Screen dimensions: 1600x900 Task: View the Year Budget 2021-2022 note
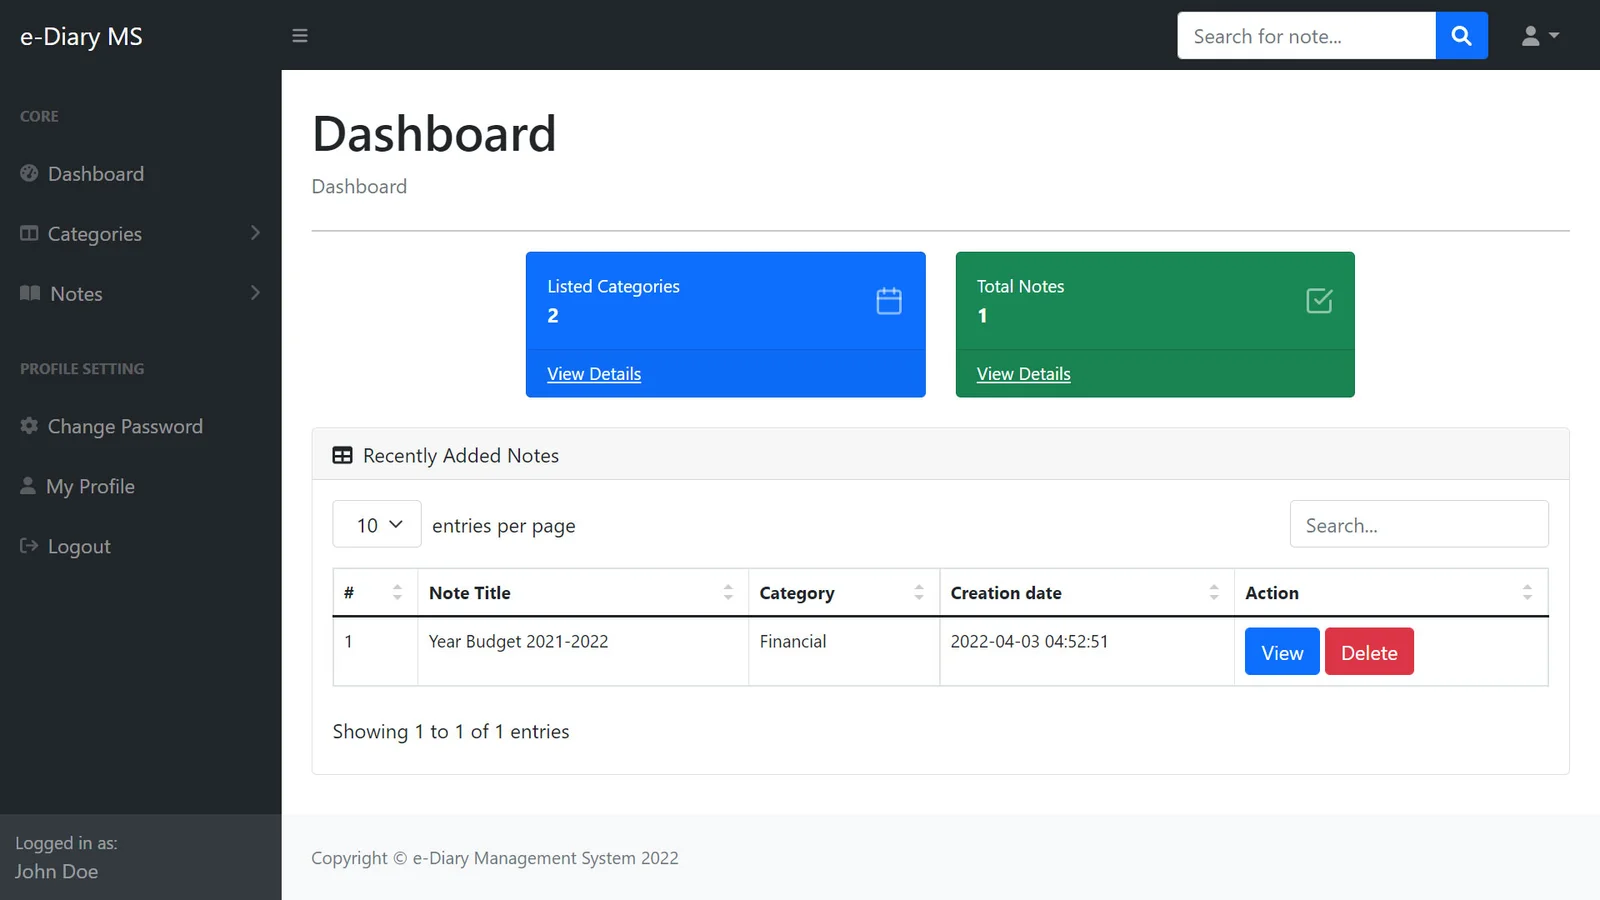[x=1282, y=652]
